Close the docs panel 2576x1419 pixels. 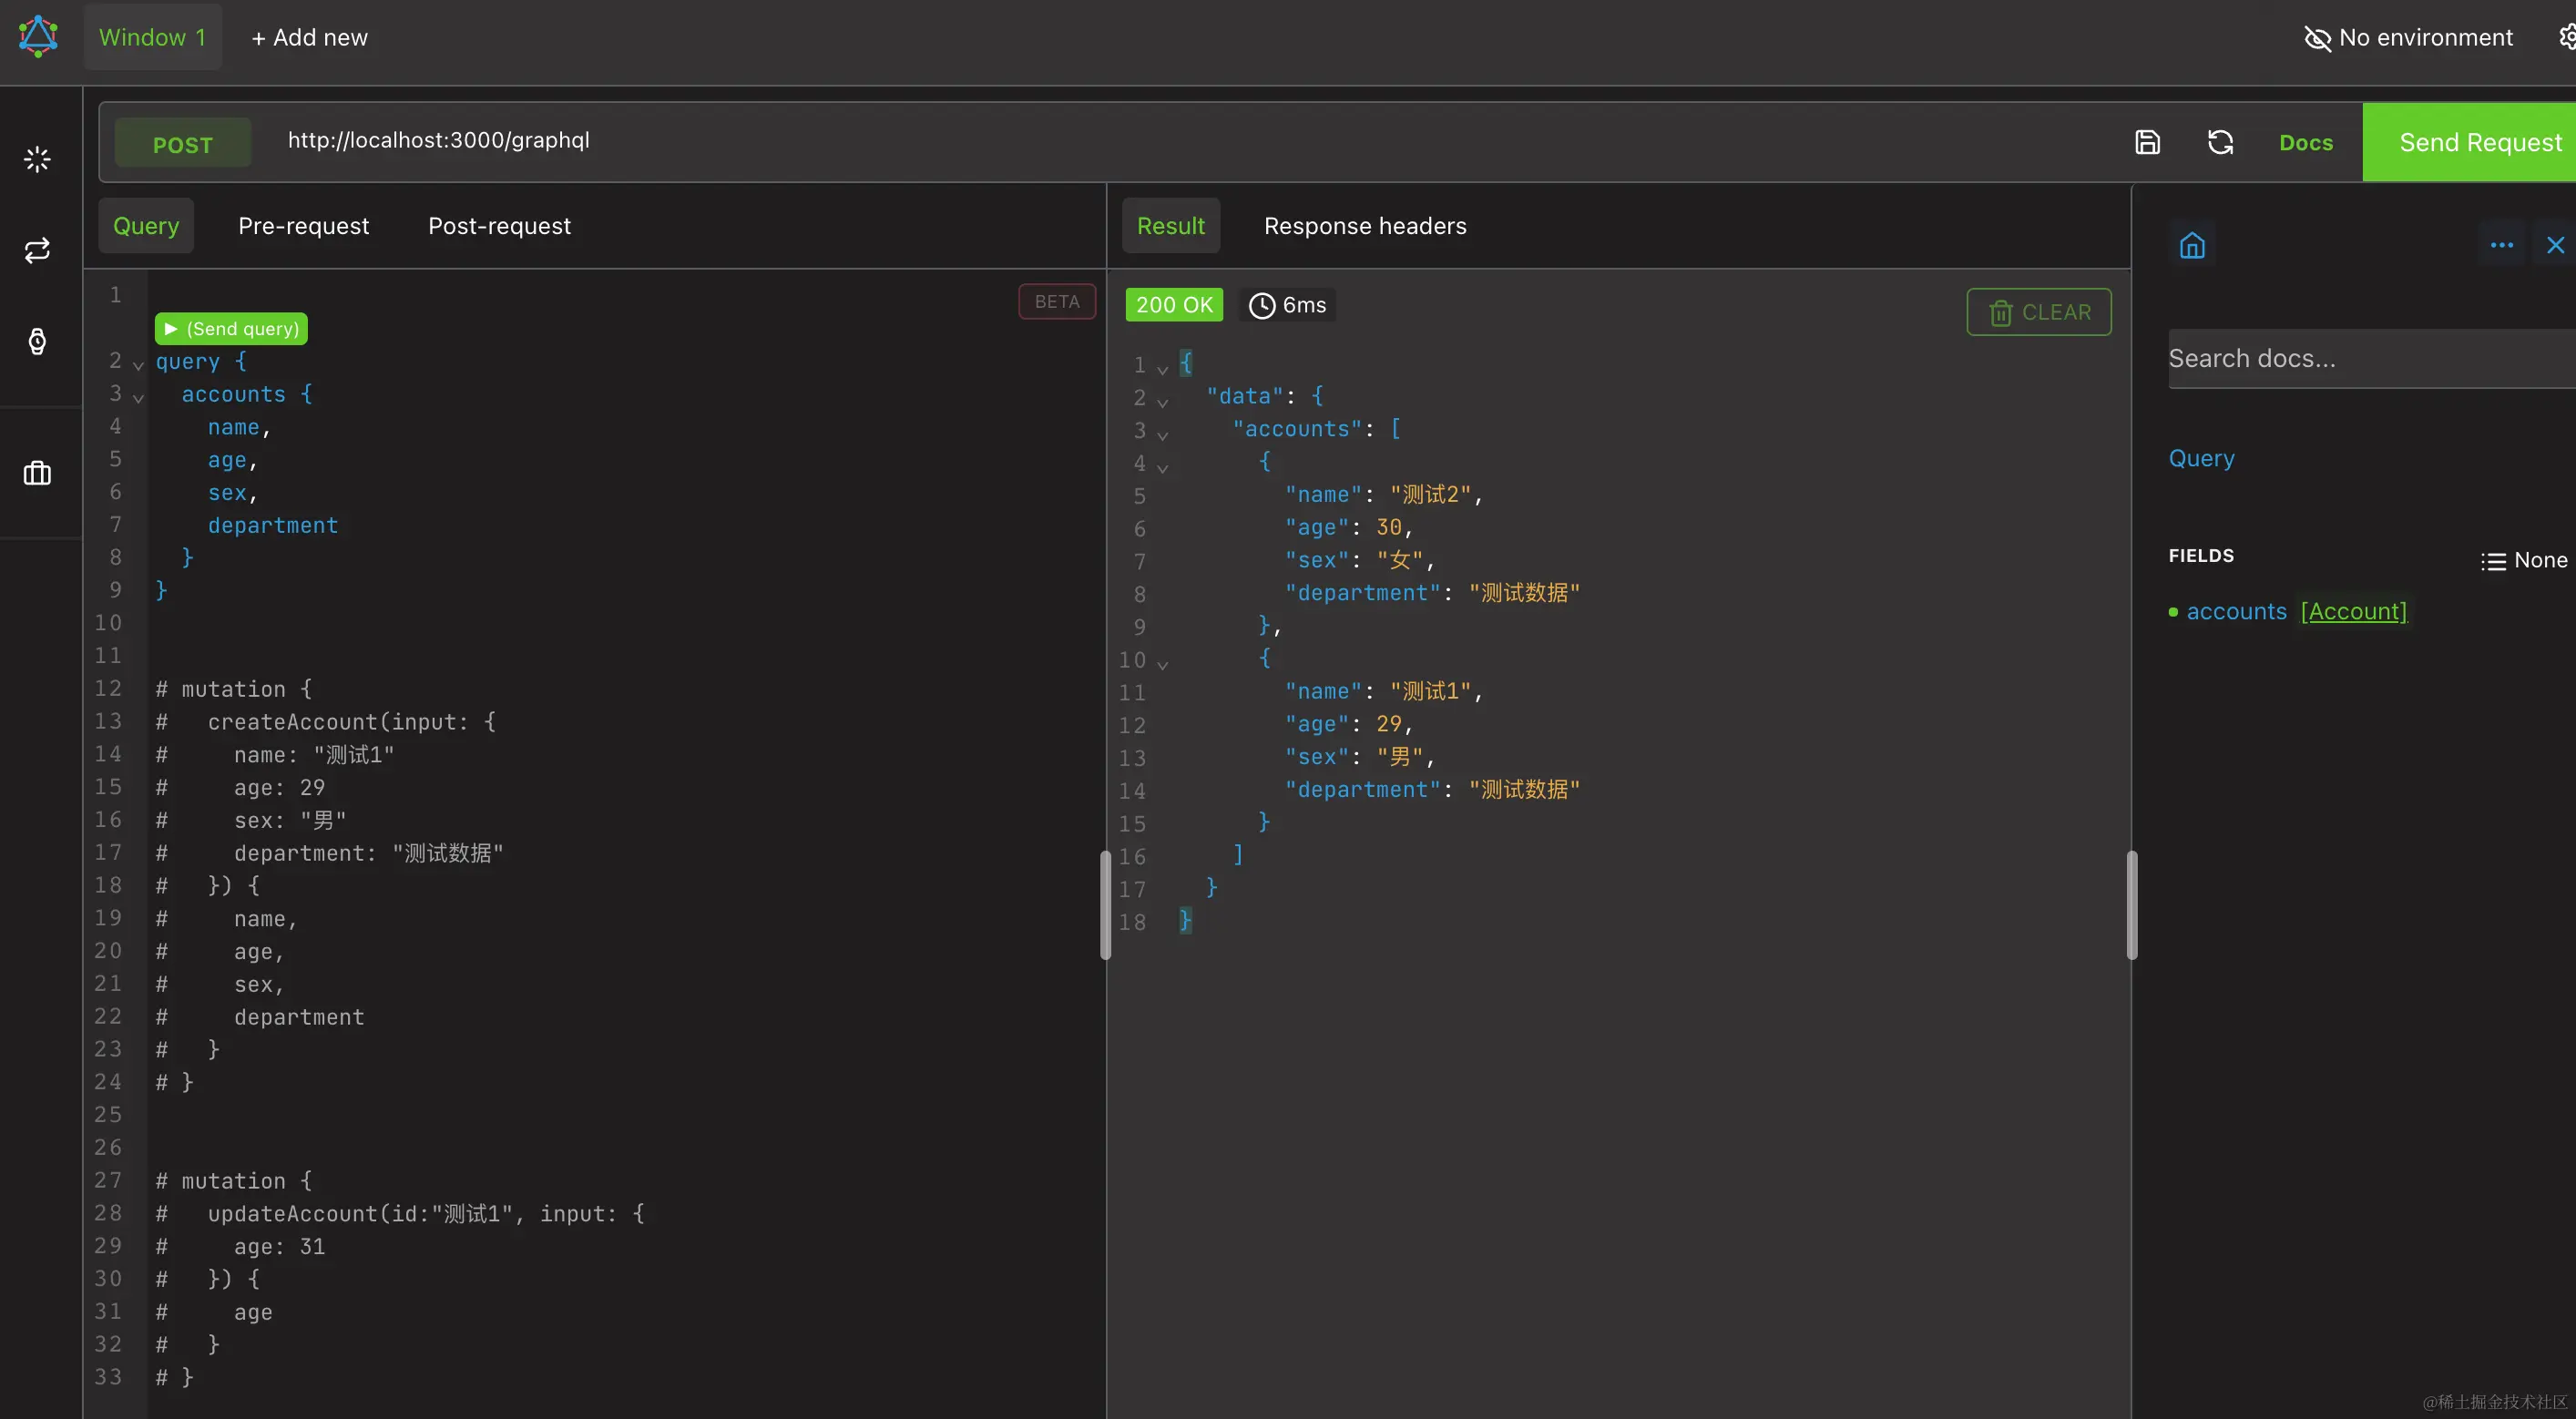point(2555,245)
